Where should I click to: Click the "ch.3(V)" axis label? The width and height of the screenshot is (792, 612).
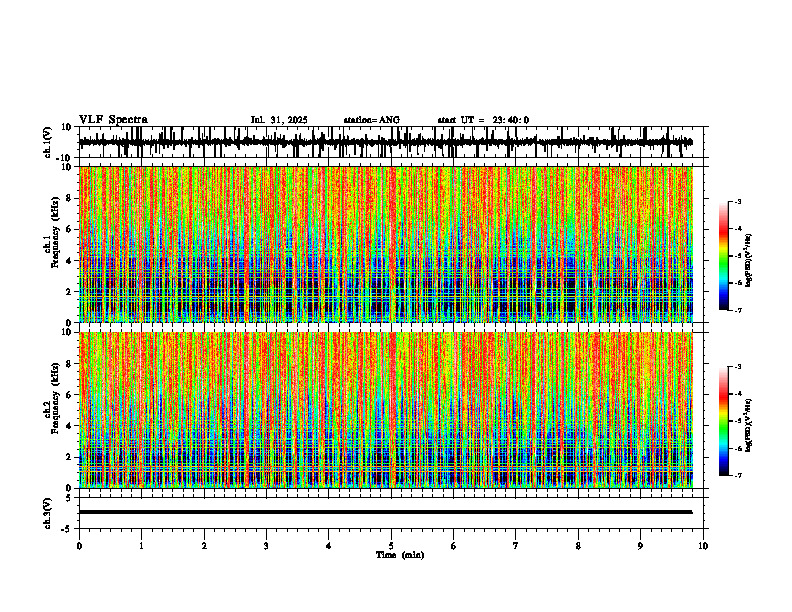tap(48, 513)
